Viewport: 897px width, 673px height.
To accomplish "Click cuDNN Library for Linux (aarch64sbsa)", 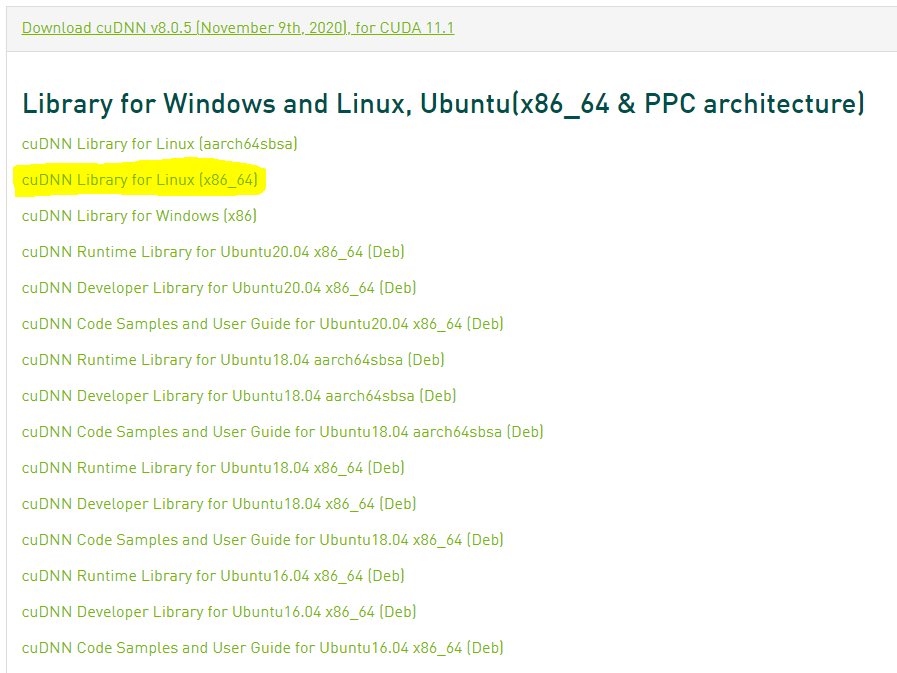I will pyautogui.click(x=160, y=144).
